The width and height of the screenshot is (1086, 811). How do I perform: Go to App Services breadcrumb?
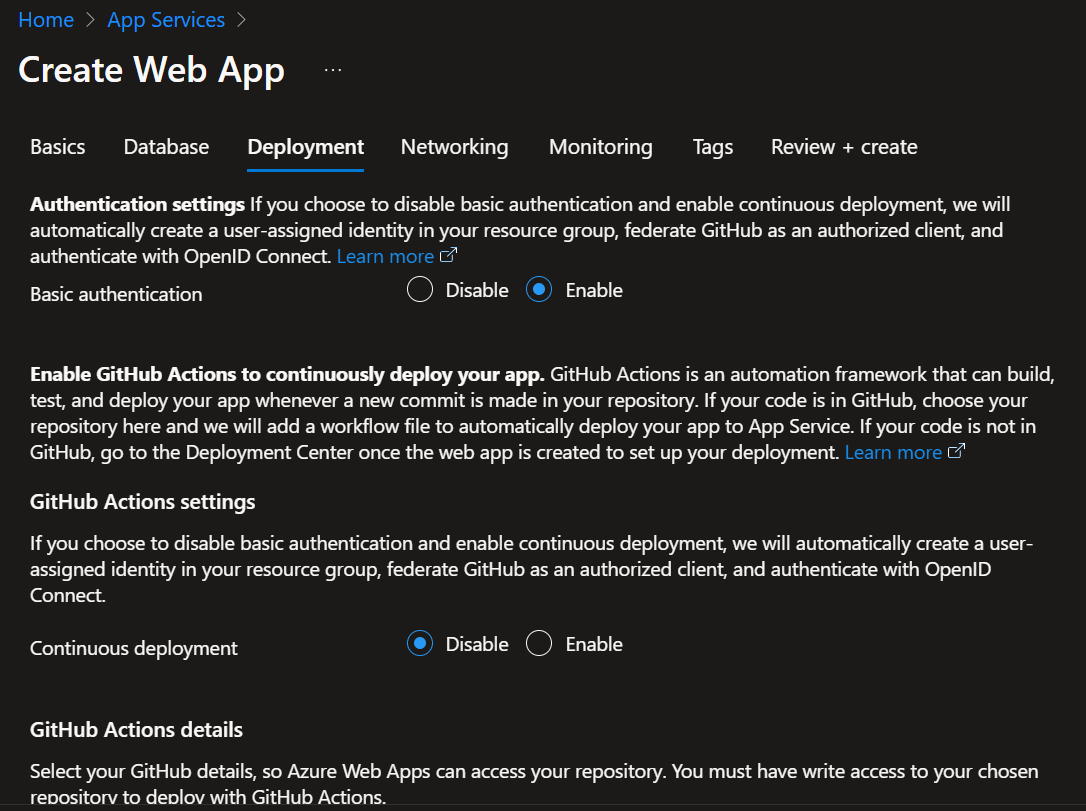coord(166,19)
